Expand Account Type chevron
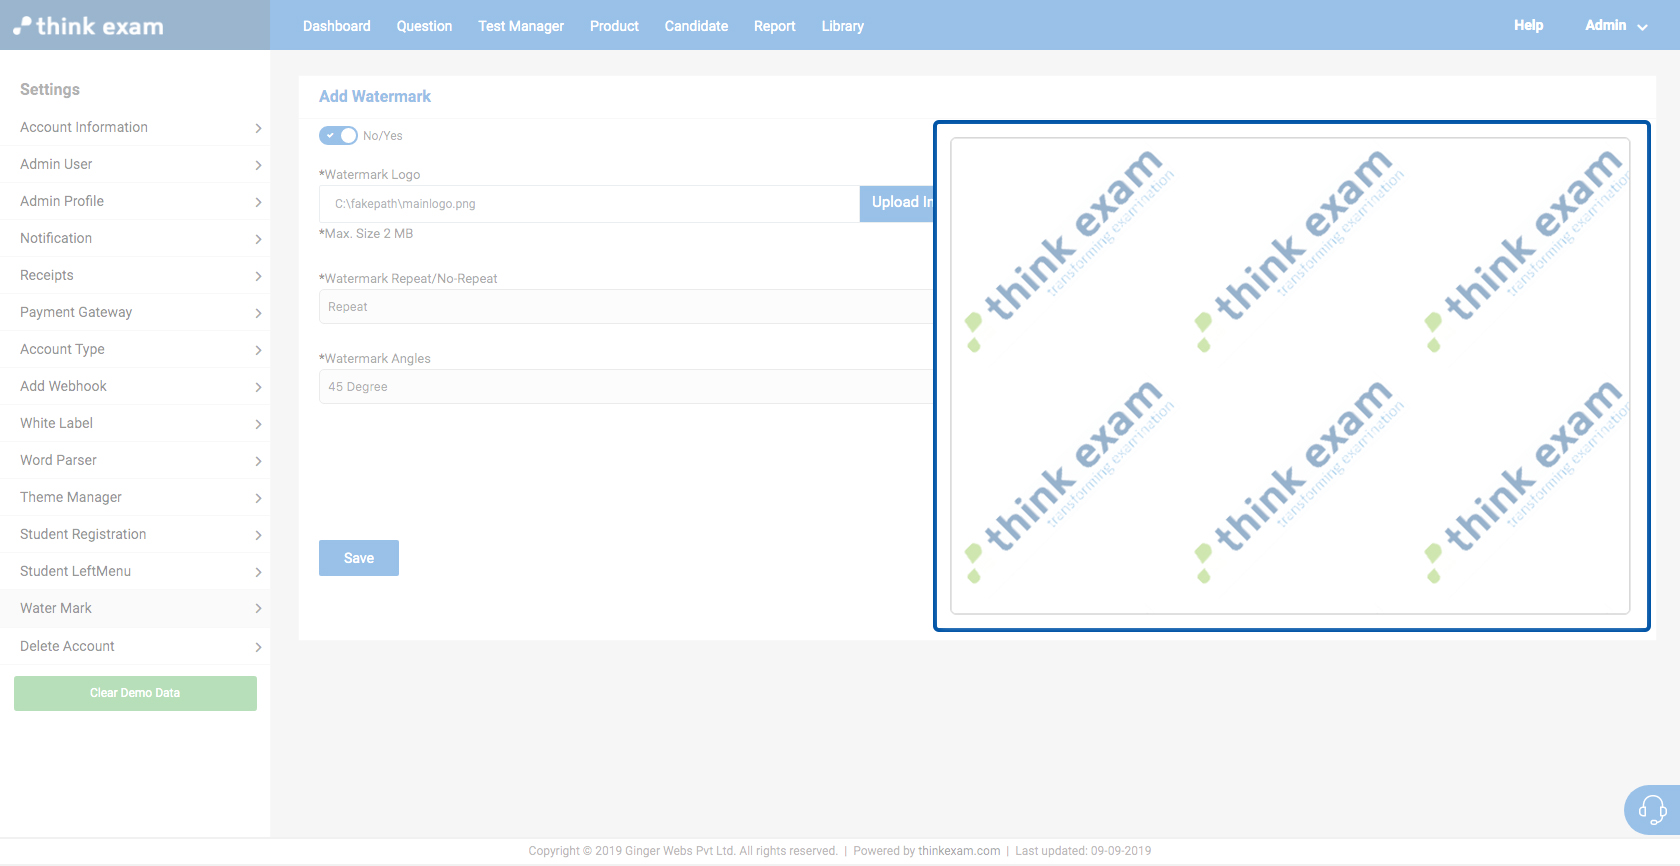Viewport: 1680px width, 866px height. pos(258,350)
